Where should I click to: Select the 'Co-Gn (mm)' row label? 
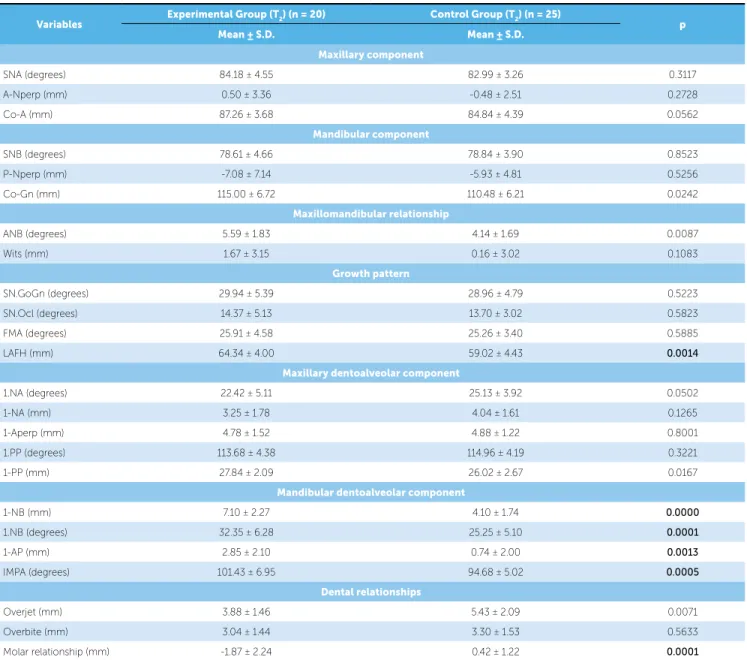(31, 194)
